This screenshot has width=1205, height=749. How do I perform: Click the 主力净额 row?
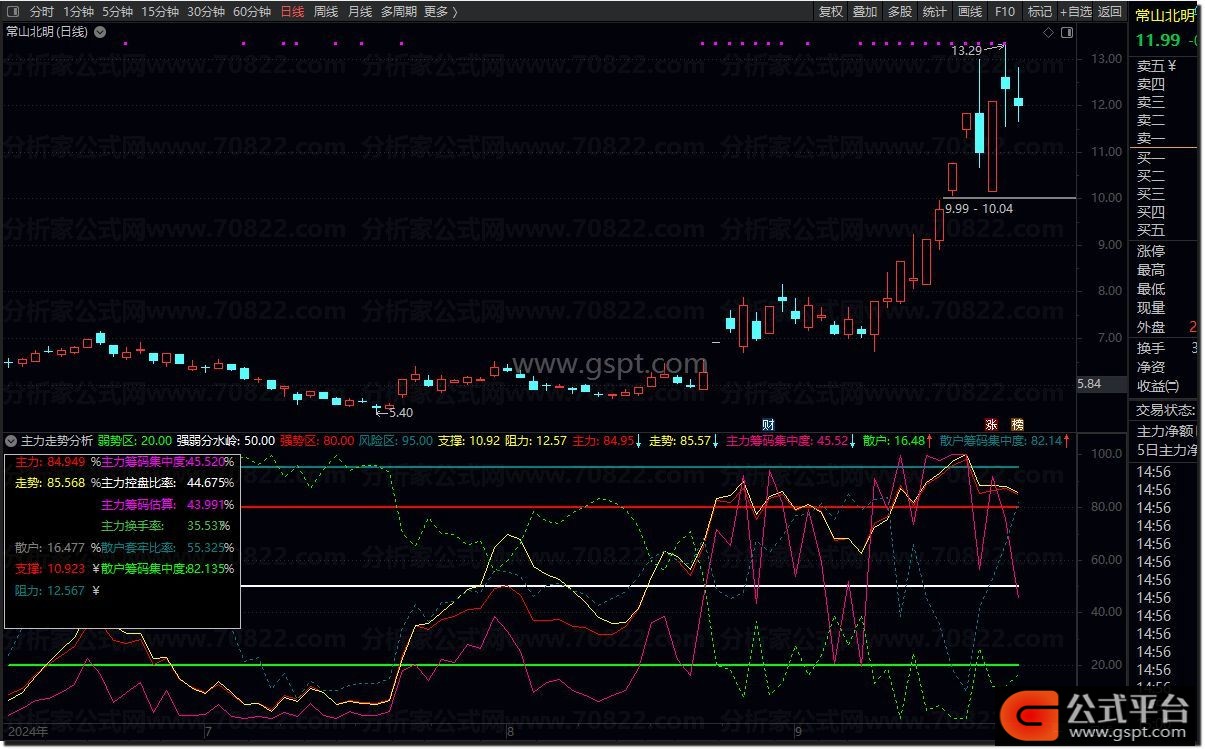1168,431
